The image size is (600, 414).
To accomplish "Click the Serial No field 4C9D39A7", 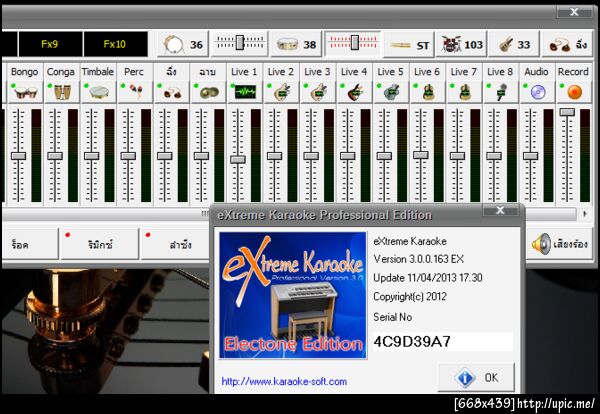I will (443, 342).
